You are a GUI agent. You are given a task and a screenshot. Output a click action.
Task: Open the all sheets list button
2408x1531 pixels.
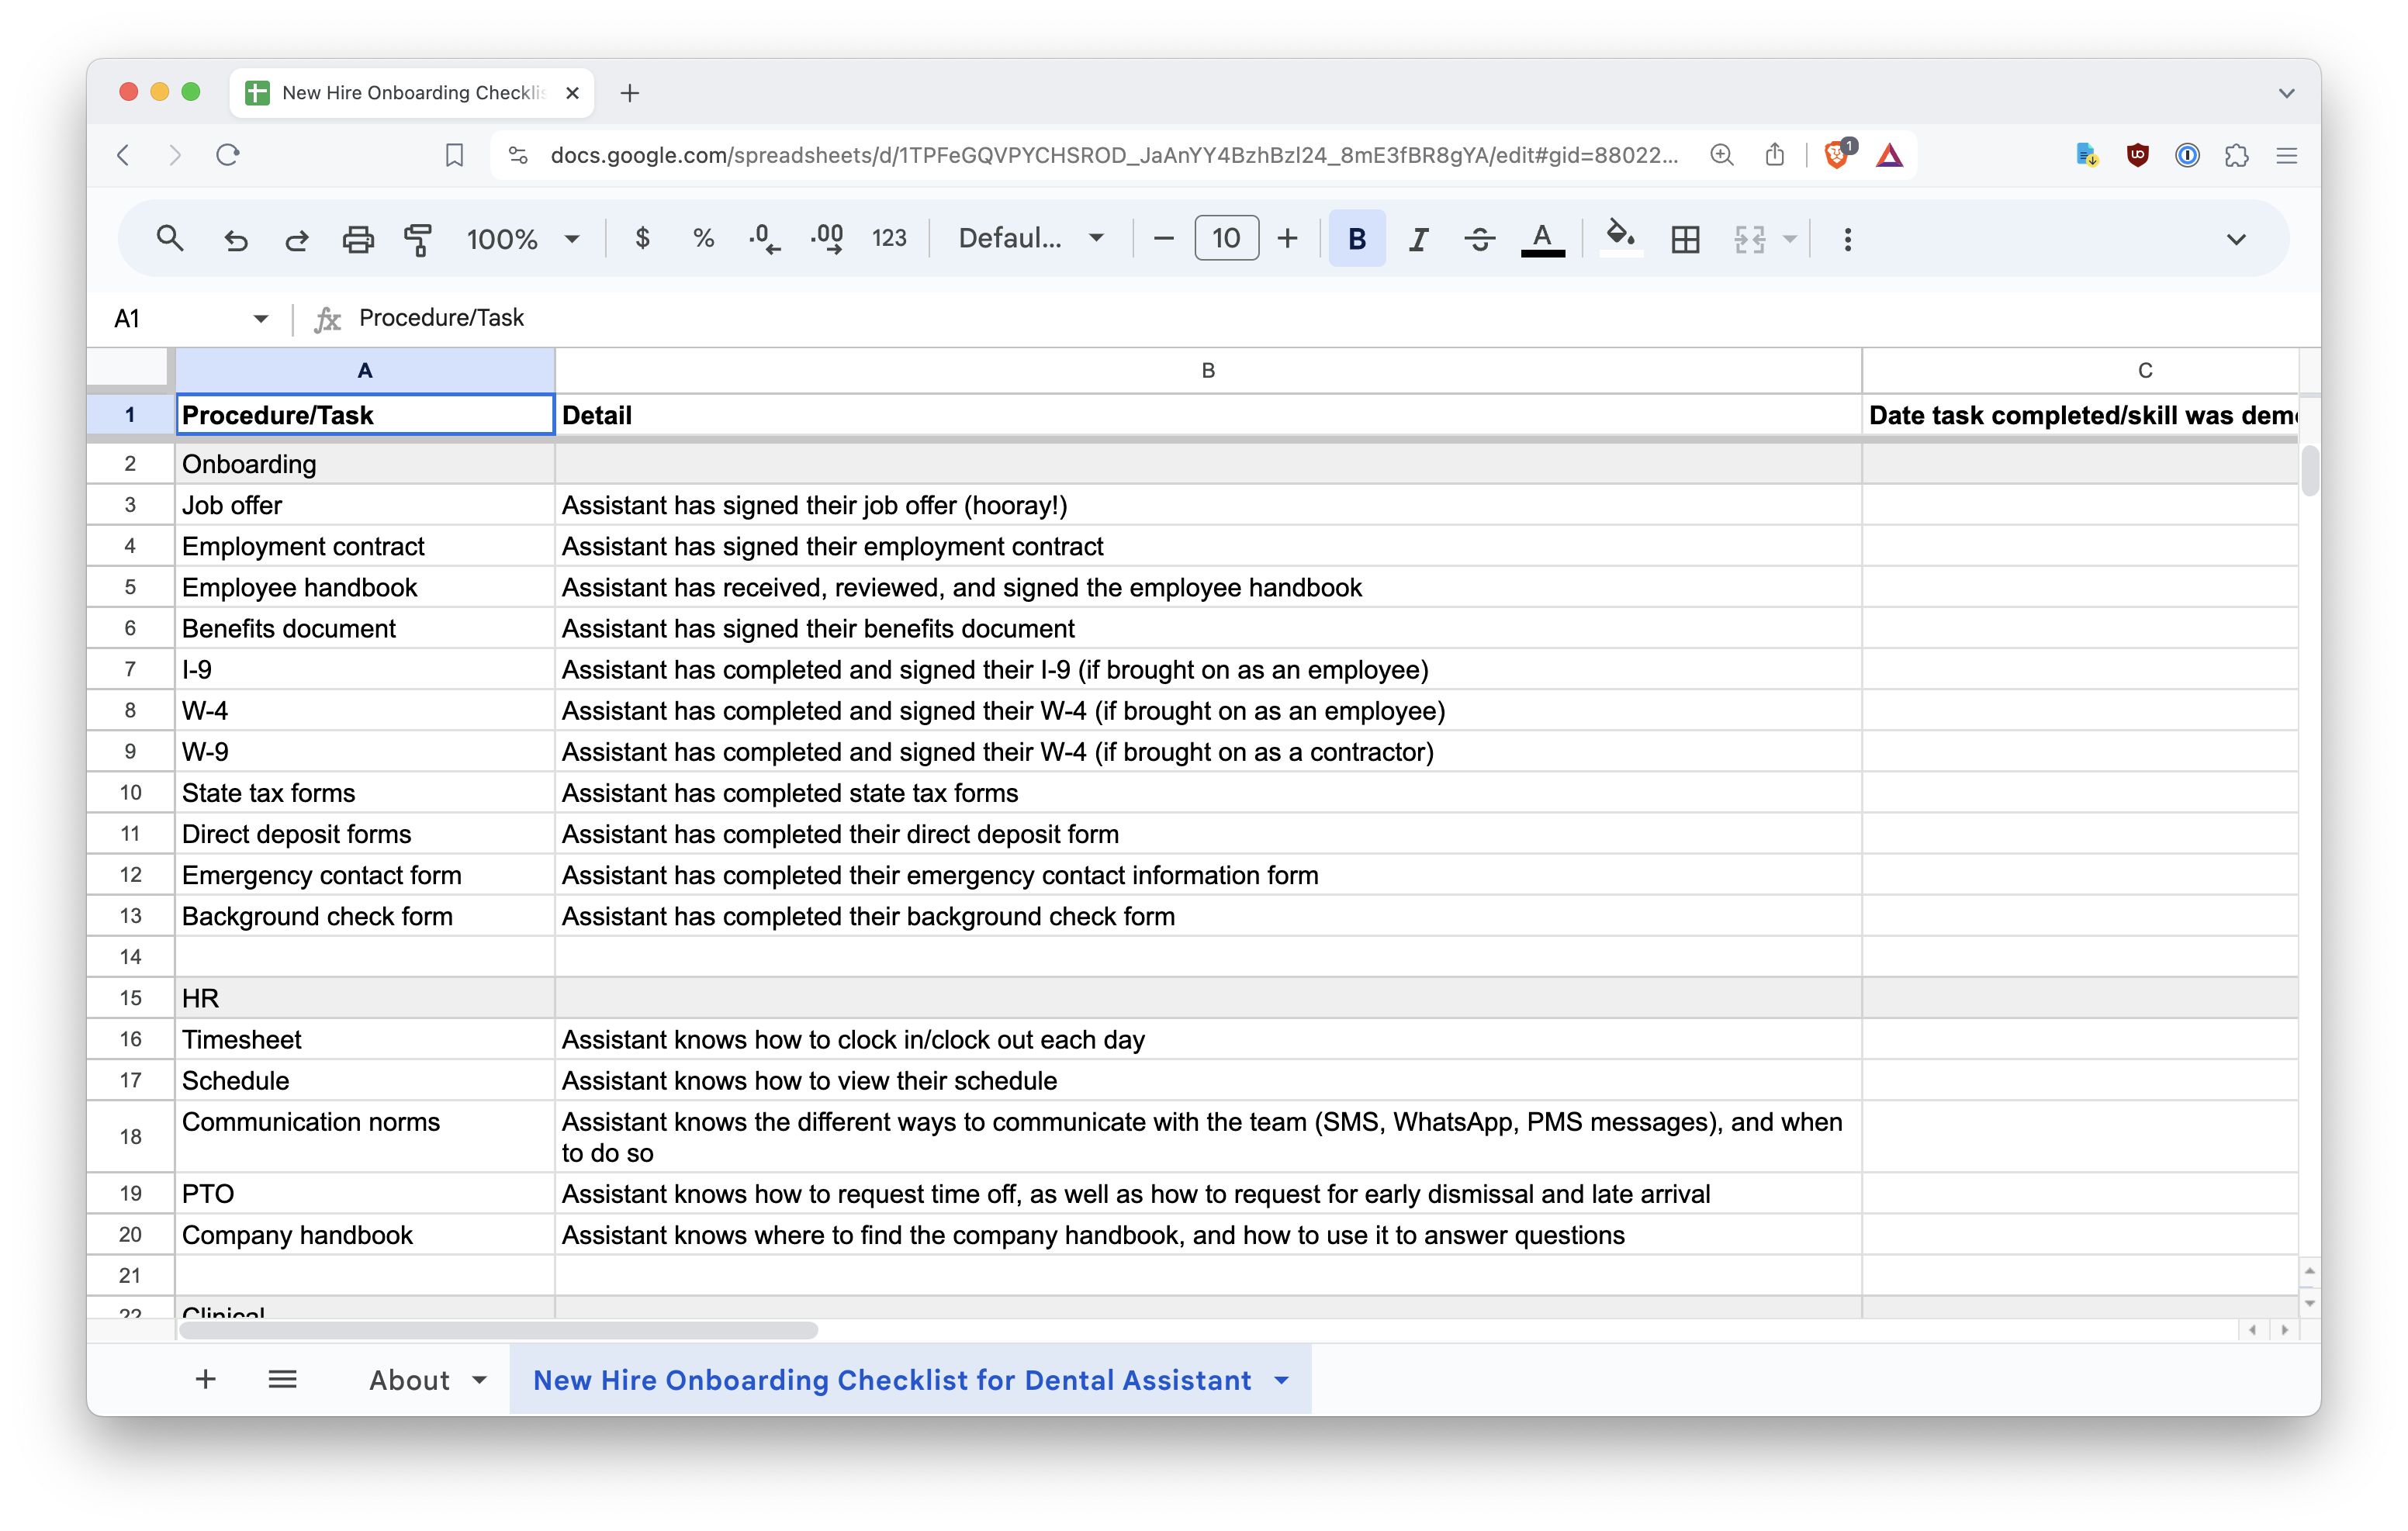click(282, 1380)
